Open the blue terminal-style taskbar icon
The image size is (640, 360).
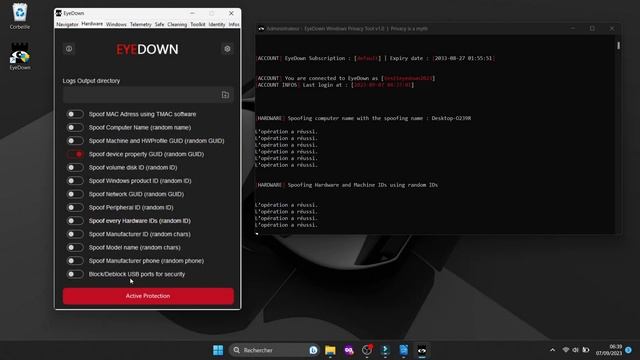[x=385, y=350]
